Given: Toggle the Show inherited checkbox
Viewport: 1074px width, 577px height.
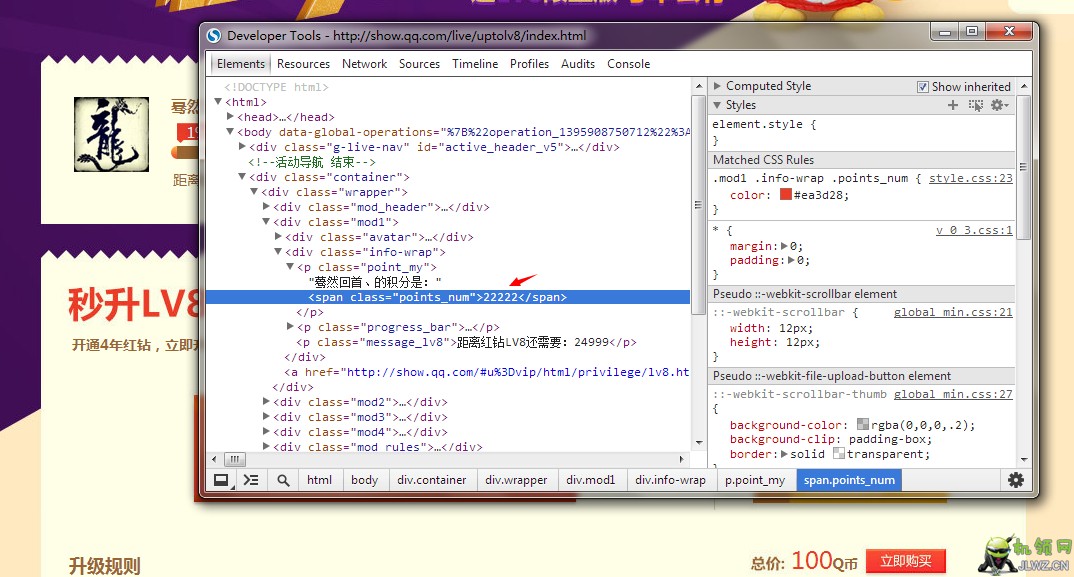Looking at the screenshot, I should click(x=923, y=86).
